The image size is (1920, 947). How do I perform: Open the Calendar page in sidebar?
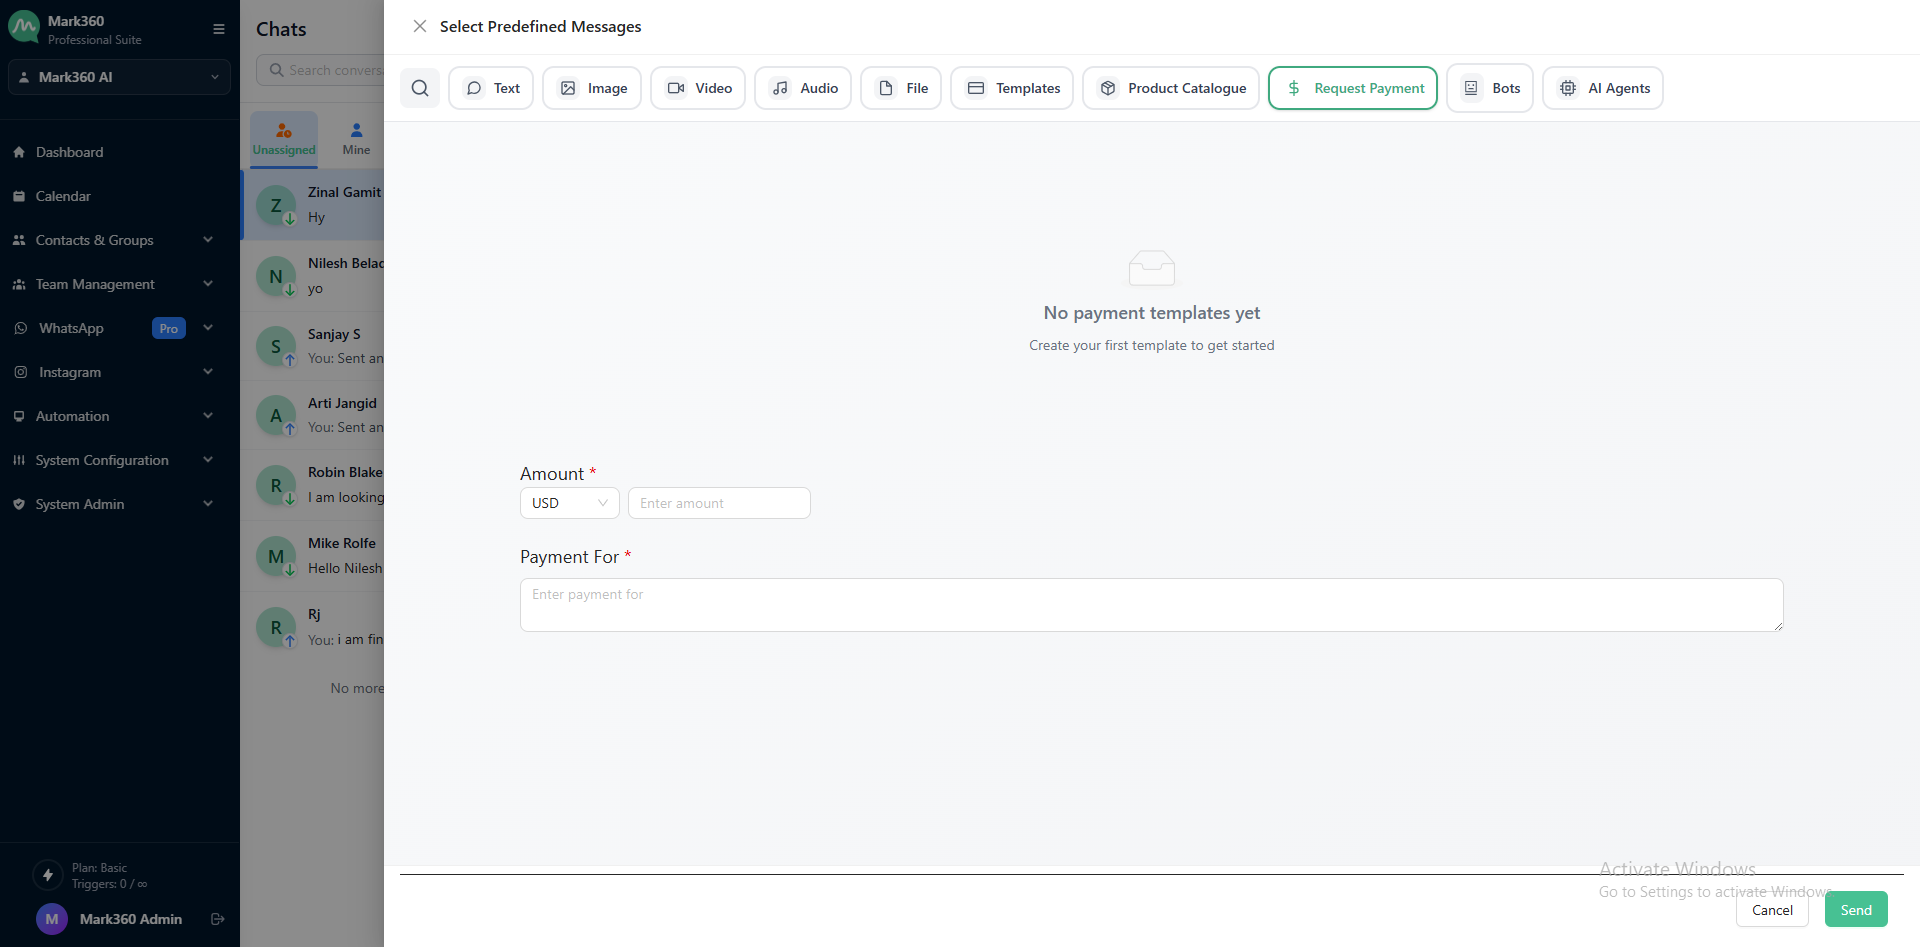pyautogui.click(x=63, y=196)
